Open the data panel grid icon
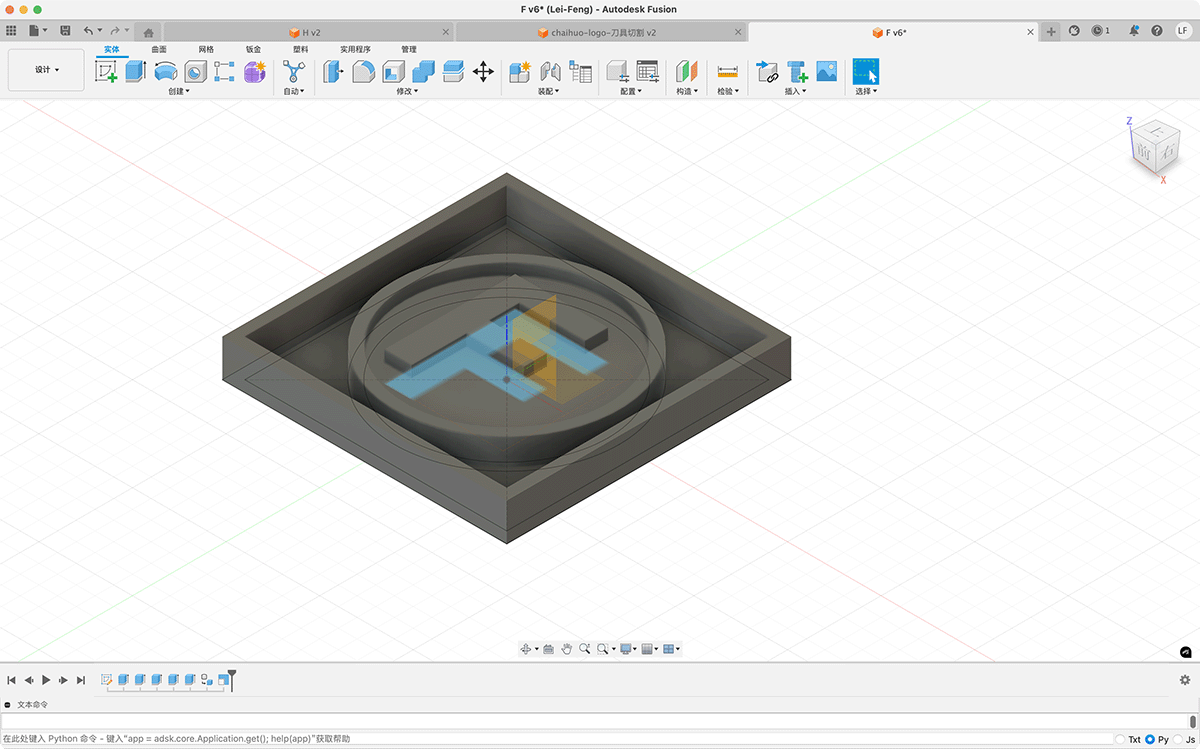The height and width of the screenshot is (749, 1200). [12, 31]
